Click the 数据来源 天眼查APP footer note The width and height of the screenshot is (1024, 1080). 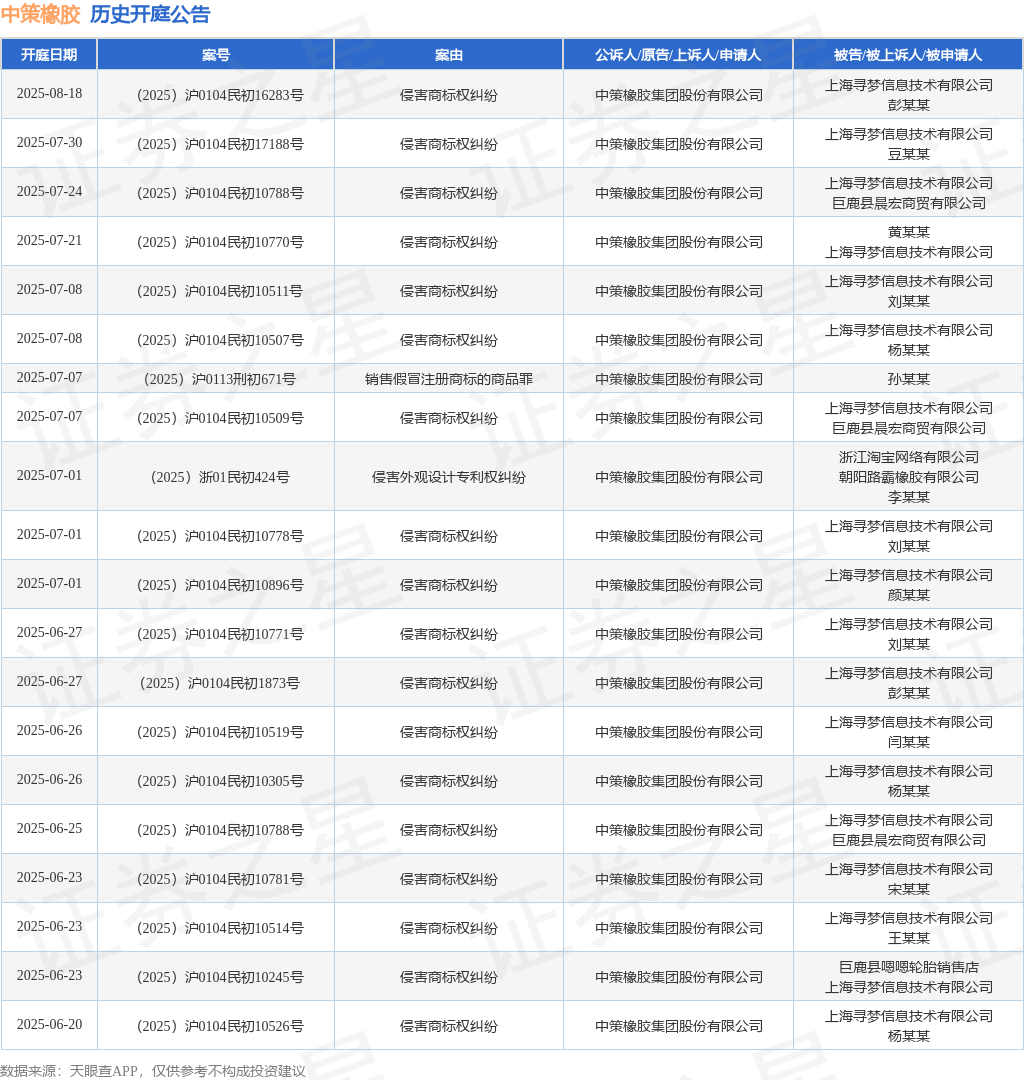click(153, 1071)
